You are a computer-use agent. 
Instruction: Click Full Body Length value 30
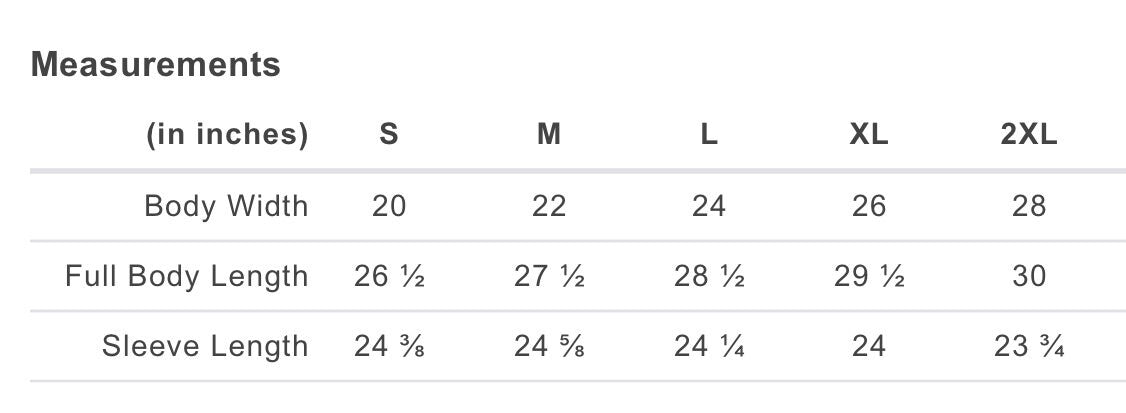[x=1029, y=276]
